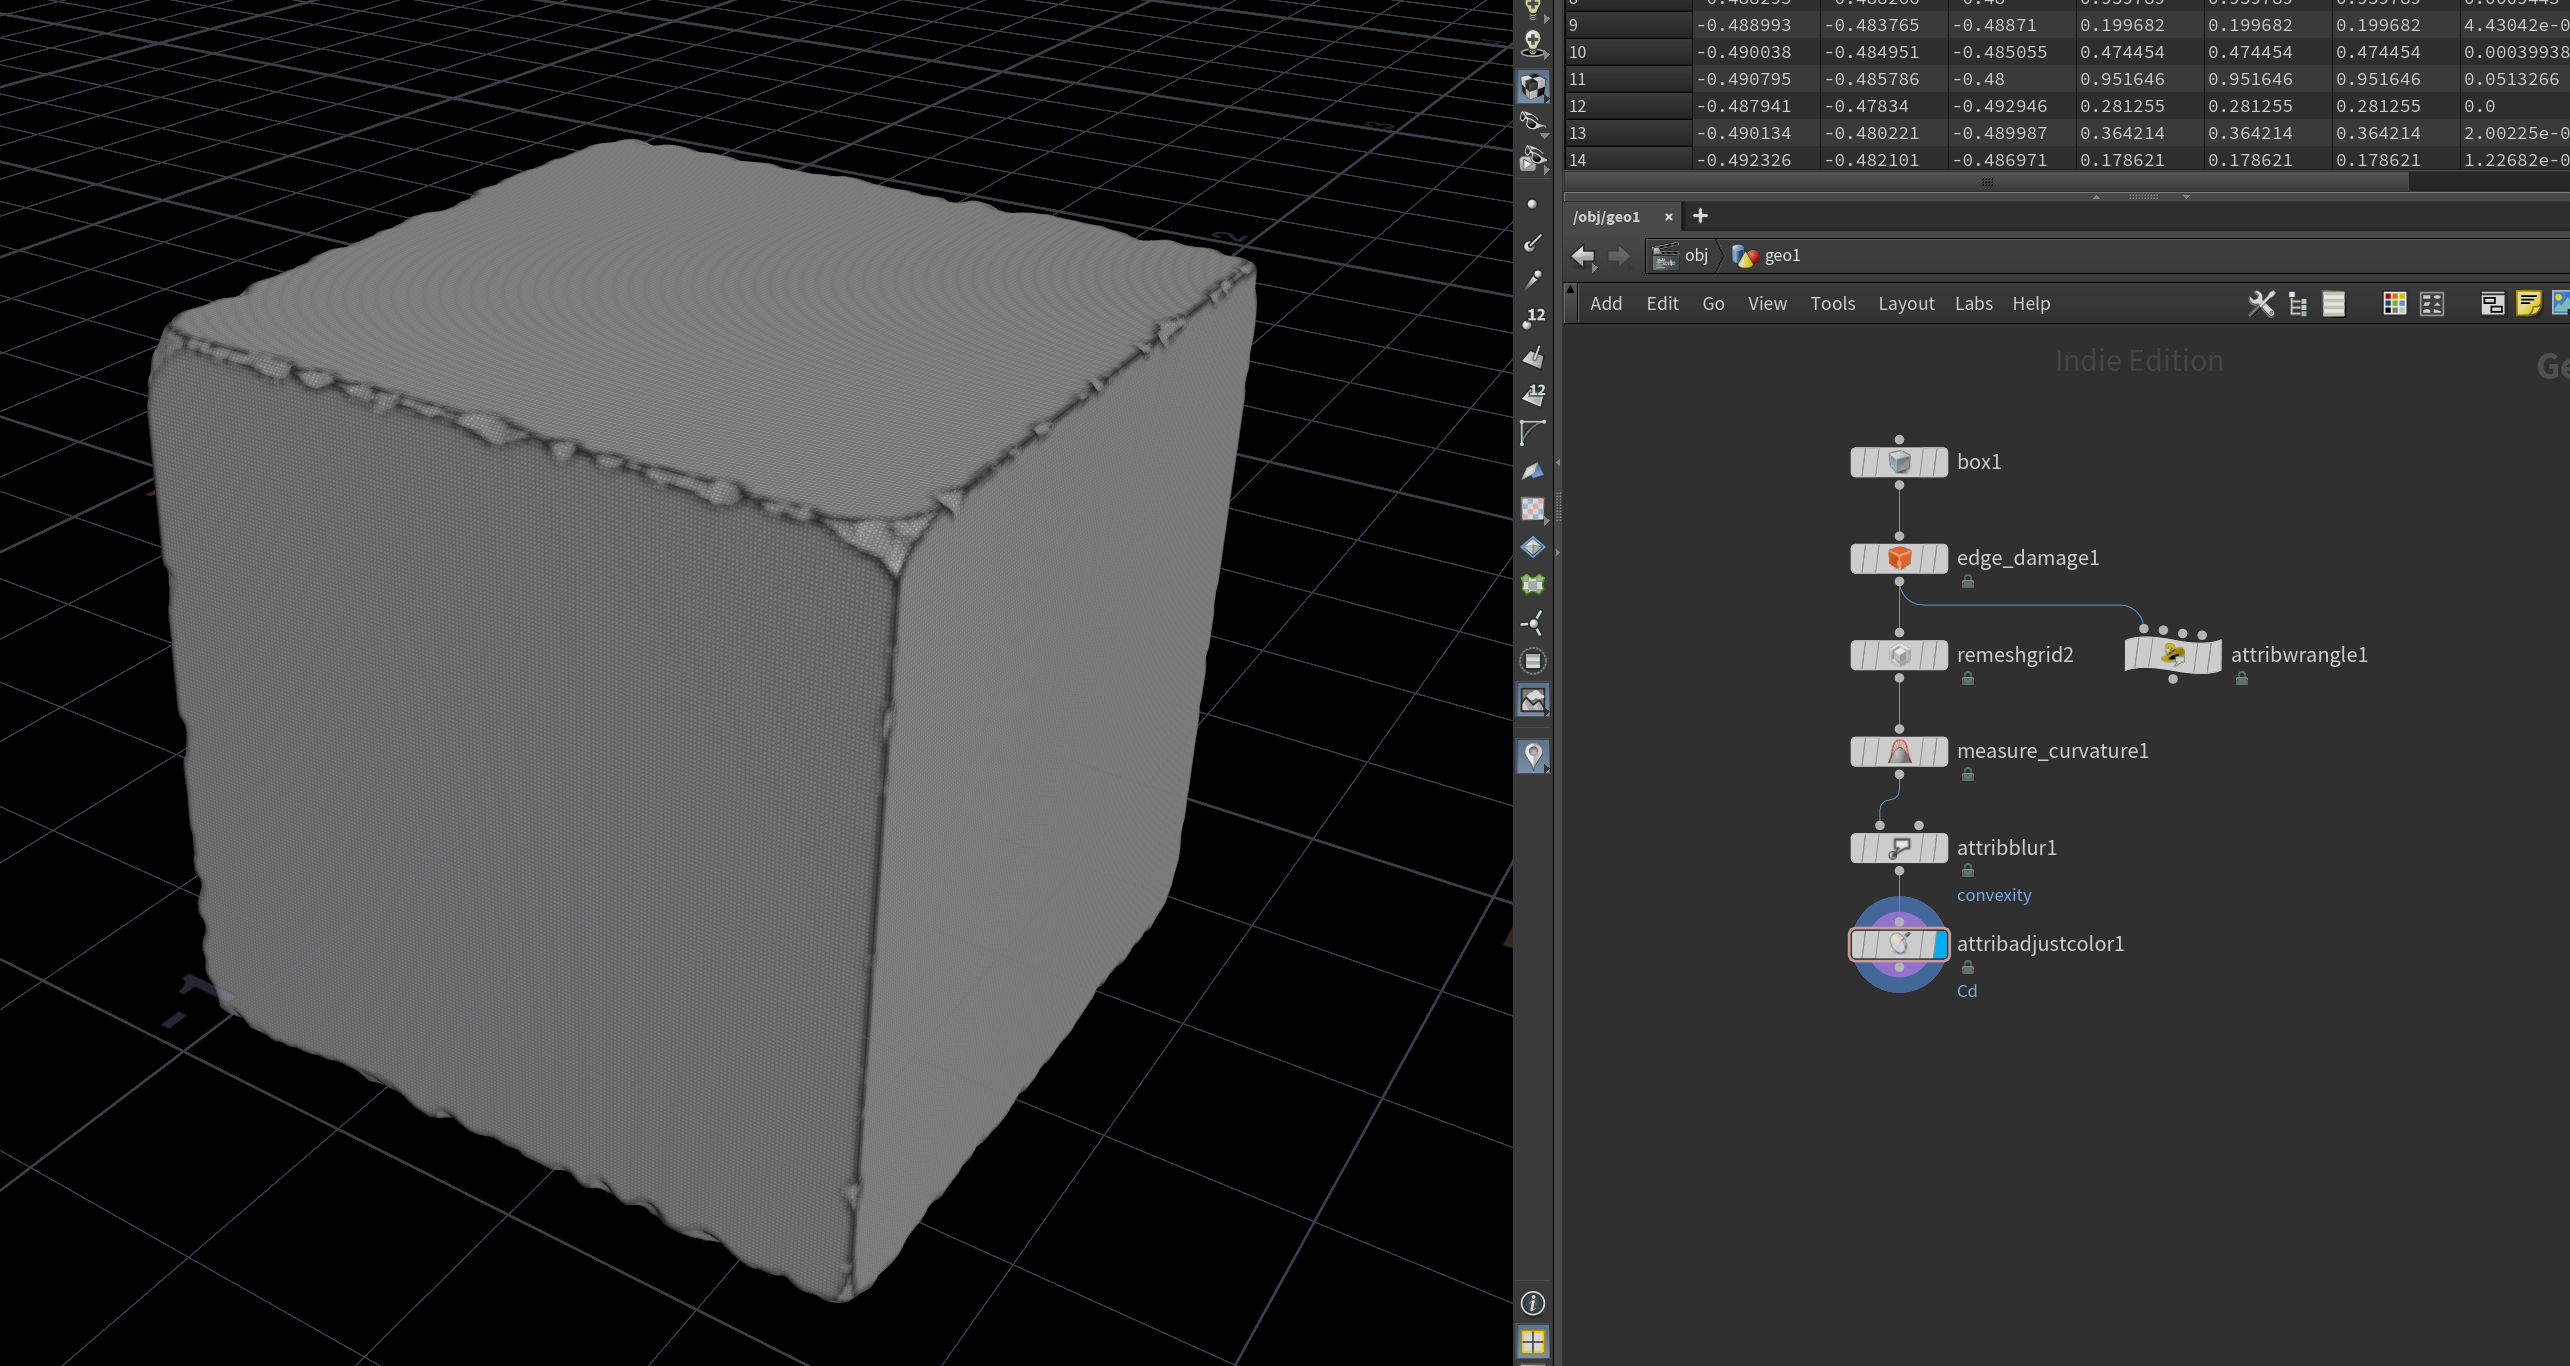Toggle the display materials checker icon
The image size is (2570, 1366).
[x=1532, y=87]
